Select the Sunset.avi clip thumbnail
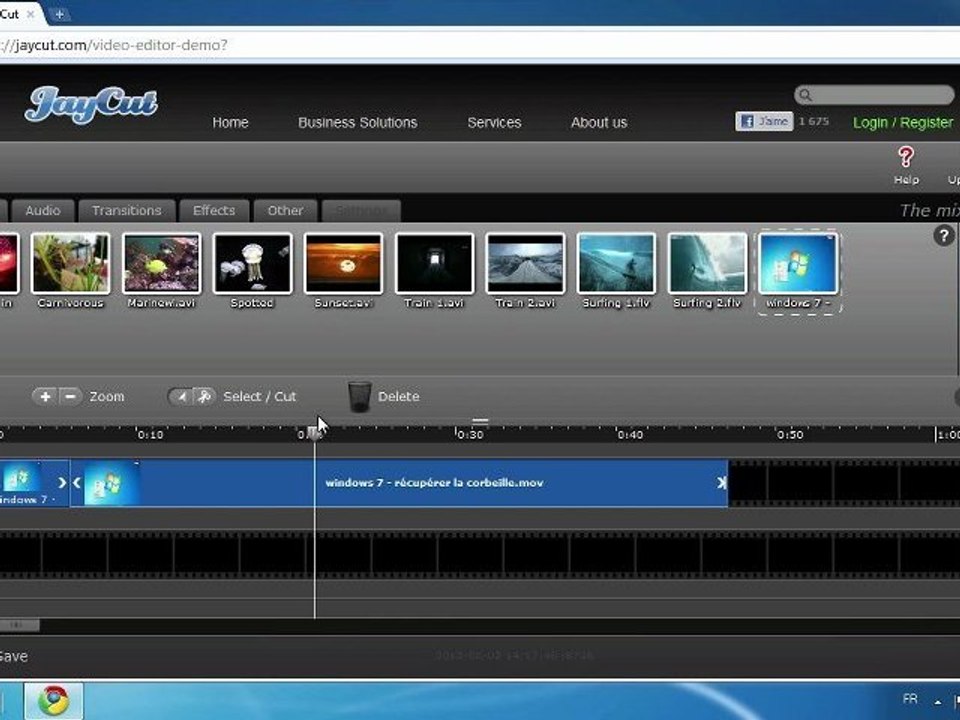Image resolution: width=960 pixels, height=720 pixels. point(343,263)
